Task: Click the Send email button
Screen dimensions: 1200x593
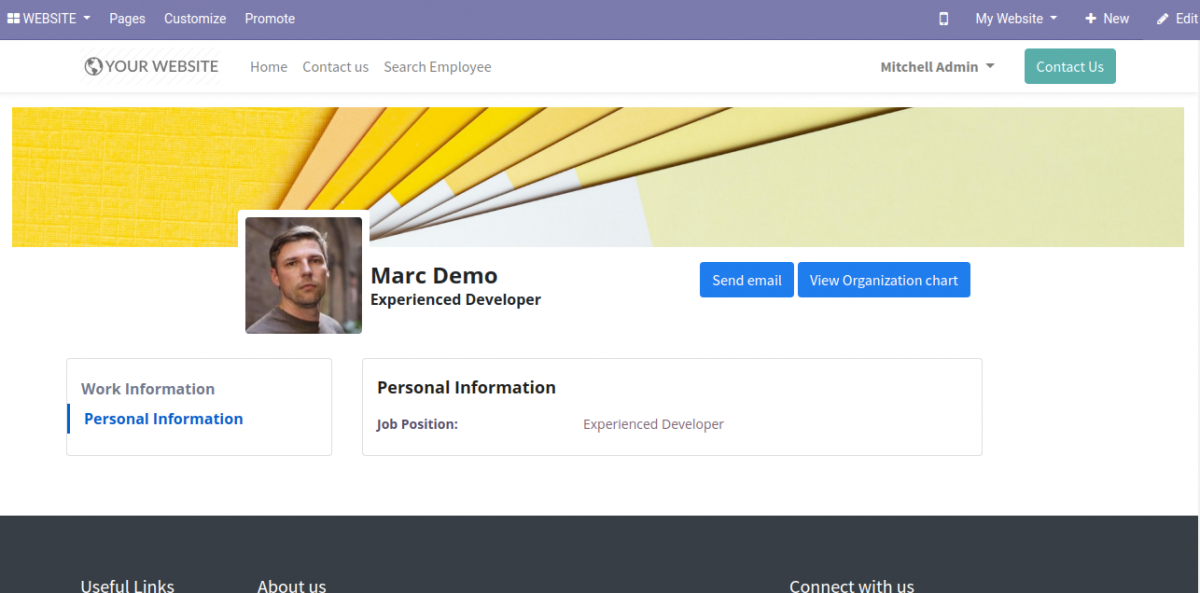Action: tap(746, 279)
